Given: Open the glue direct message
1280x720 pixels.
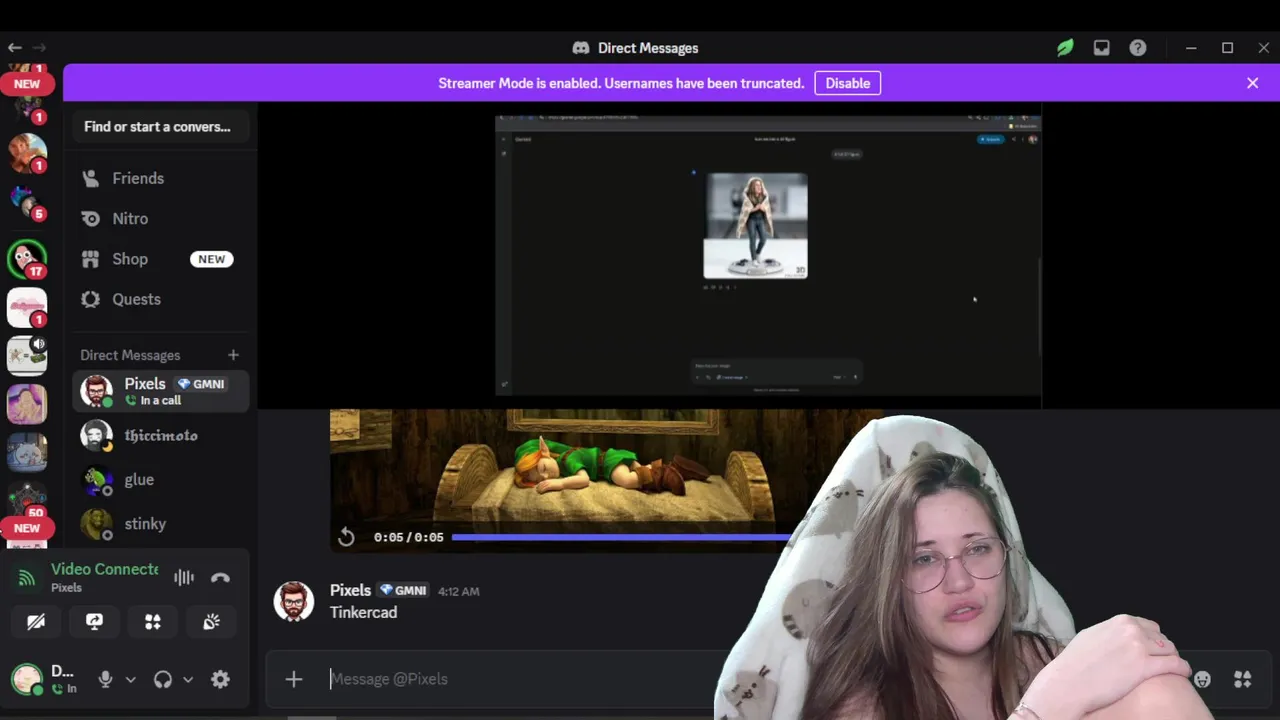Looking at the screenshot, I should pyautogui.click(x=160, y=480).
